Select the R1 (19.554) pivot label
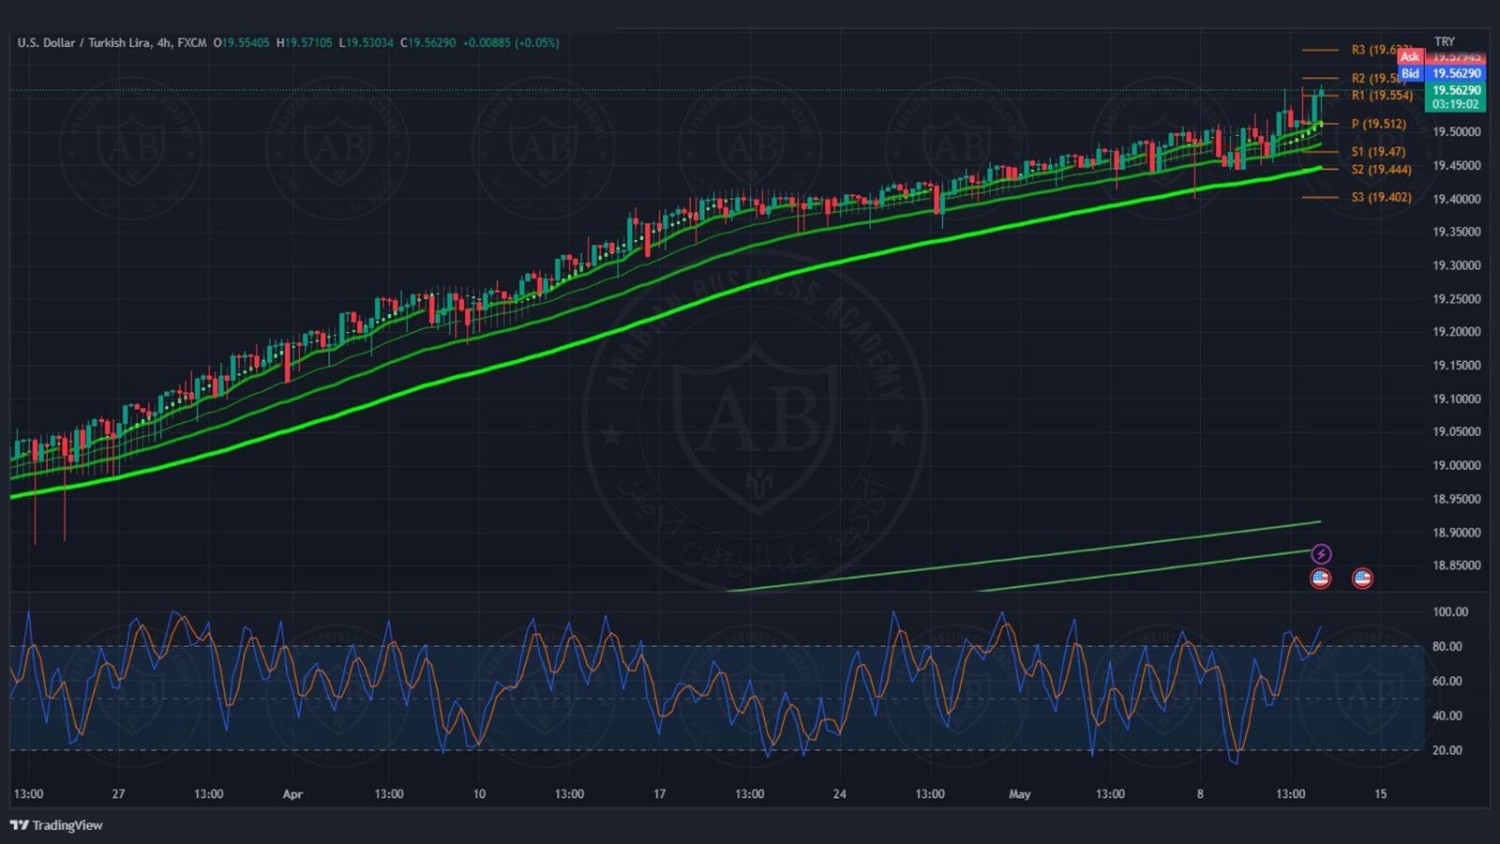This screenshot has width=1500, height=844. [x=1382, y=96]
